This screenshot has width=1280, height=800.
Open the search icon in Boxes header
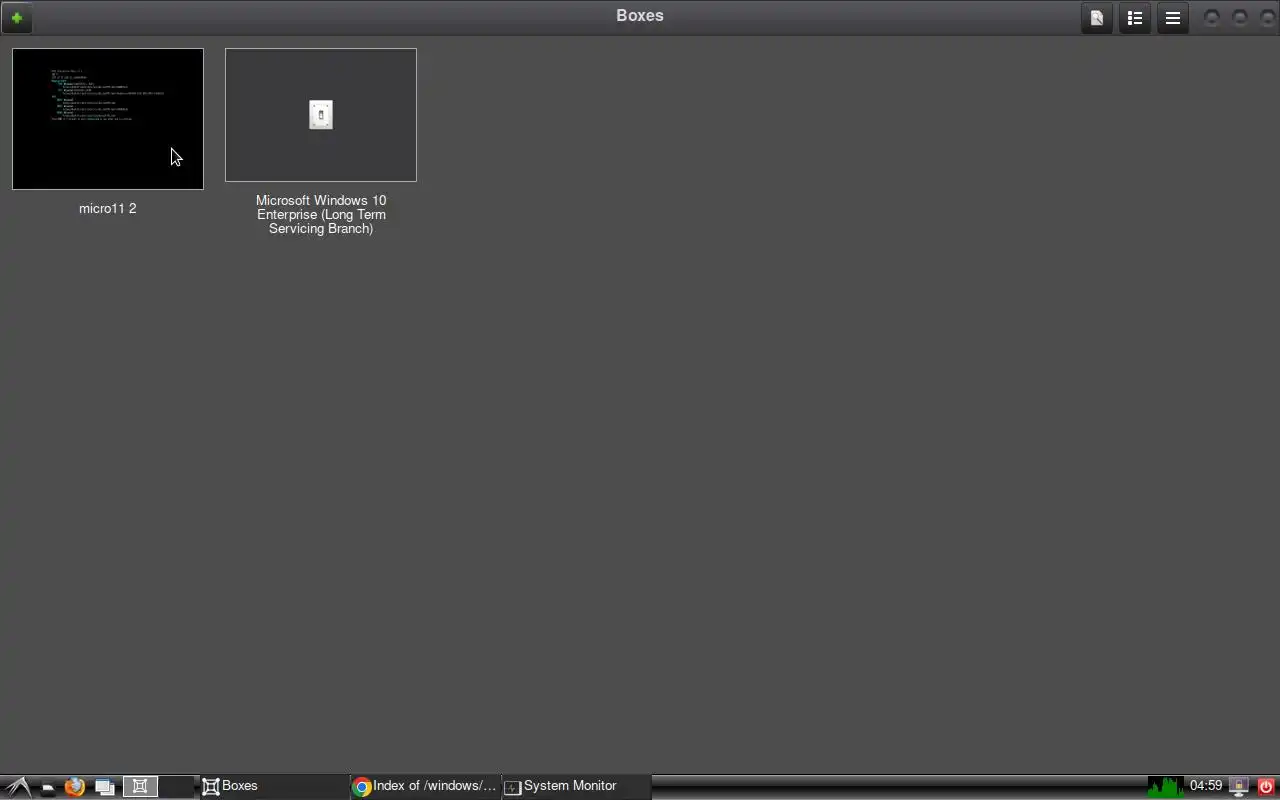tap(1097, 18)
